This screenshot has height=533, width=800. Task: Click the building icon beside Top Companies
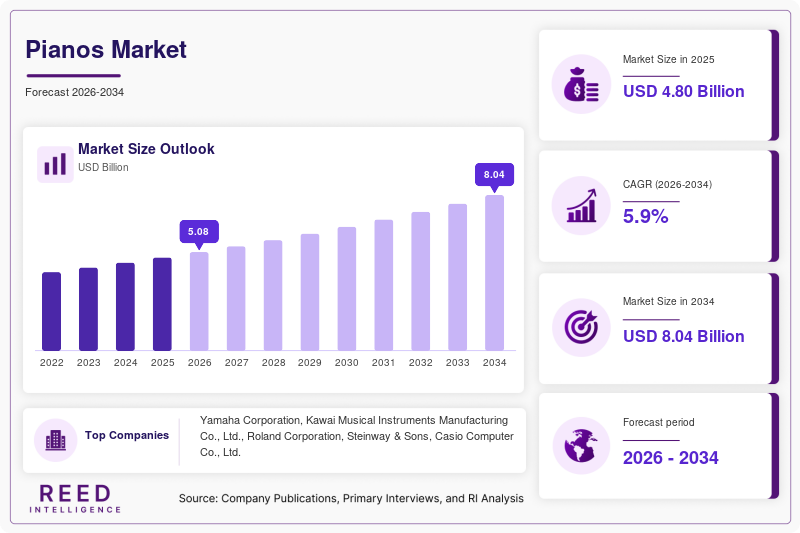(56, 440)
